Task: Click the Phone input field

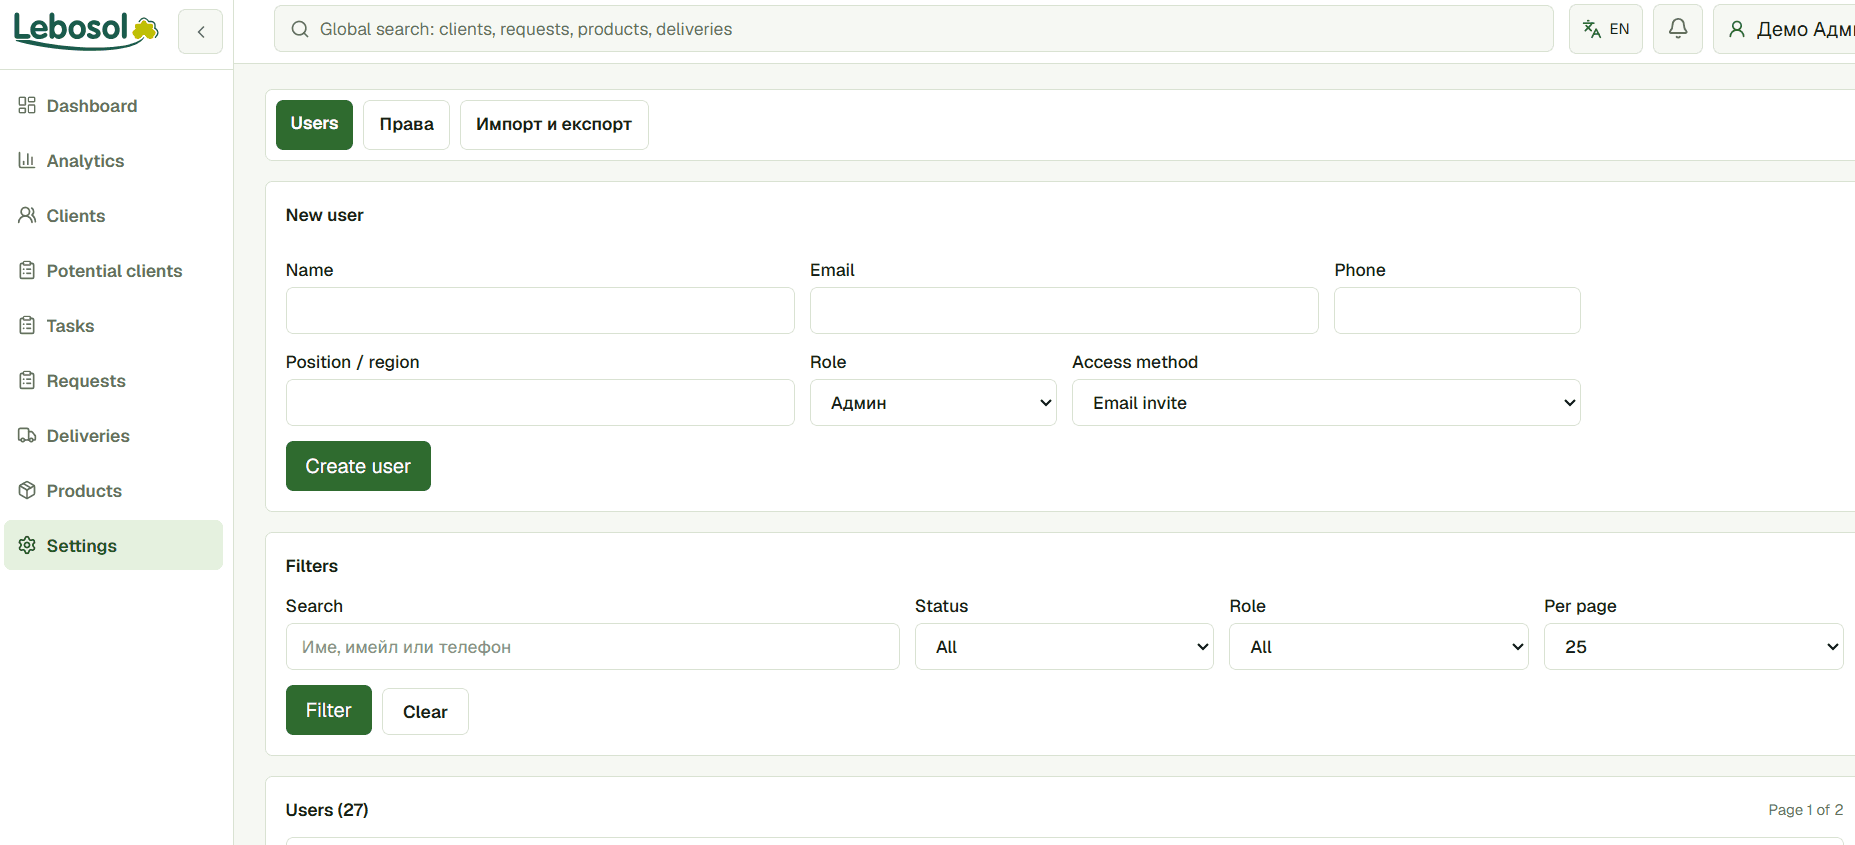Action: [x=1457, y=310]
